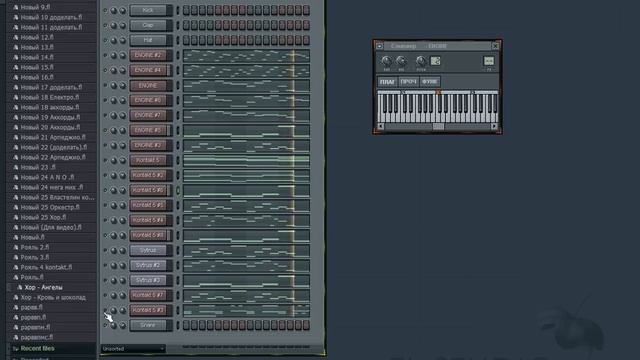Viewport: 640px width, 360px height.
Task: Open the piano roll preview of the Kontakt 5 channel
Action: click(x=246, y=160)
